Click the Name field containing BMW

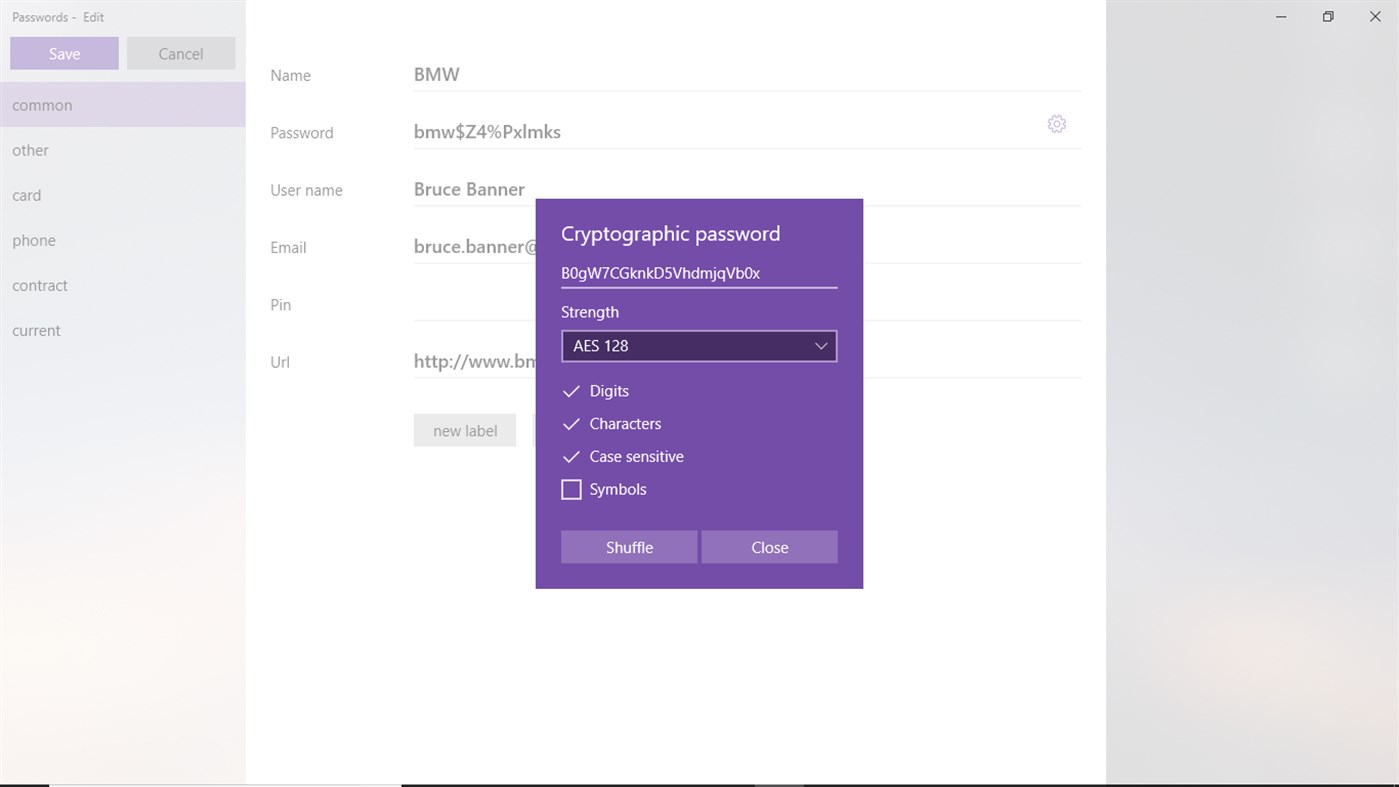[746, 75]
